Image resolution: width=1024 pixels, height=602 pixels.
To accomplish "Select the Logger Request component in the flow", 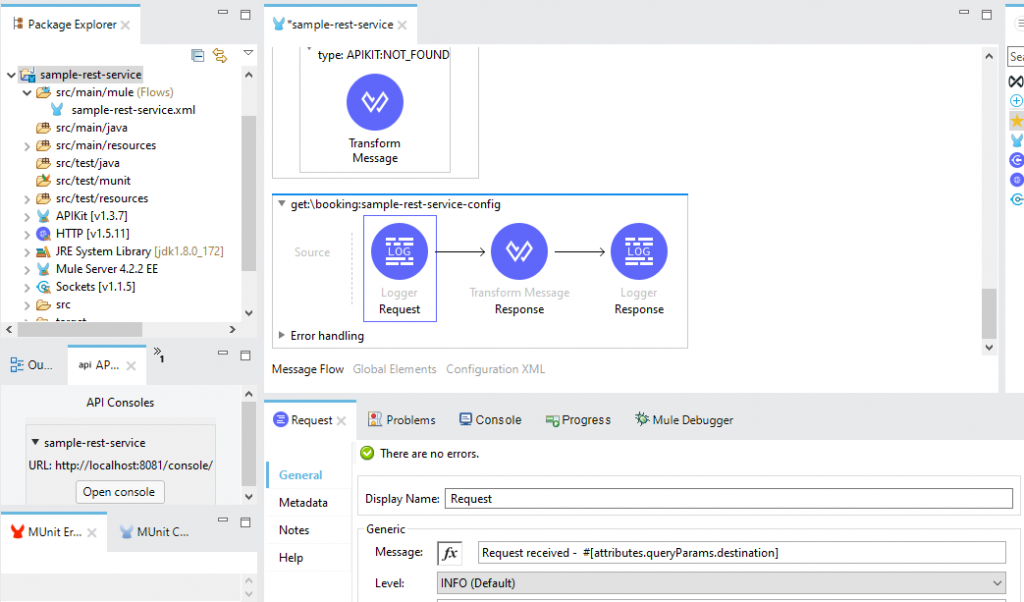I will (400, 251).
